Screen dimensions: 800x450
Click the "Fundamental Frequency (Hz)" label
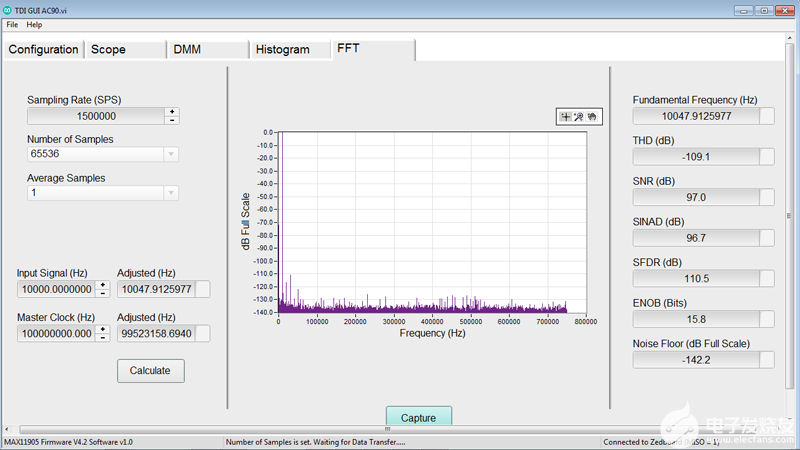point(695,100)
